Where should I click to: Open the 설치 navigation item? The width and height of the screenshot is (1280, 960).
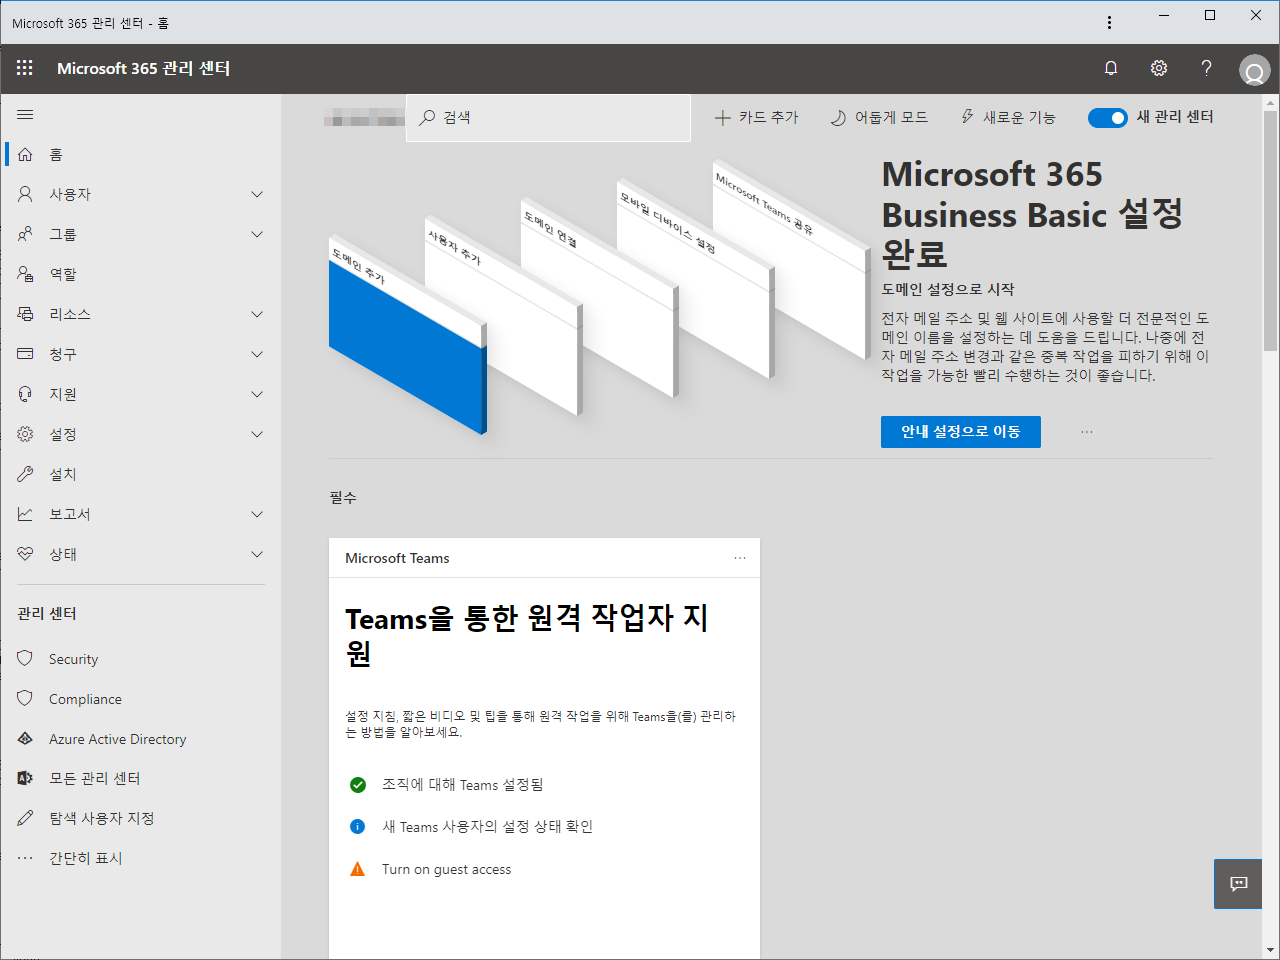[140, 474]
